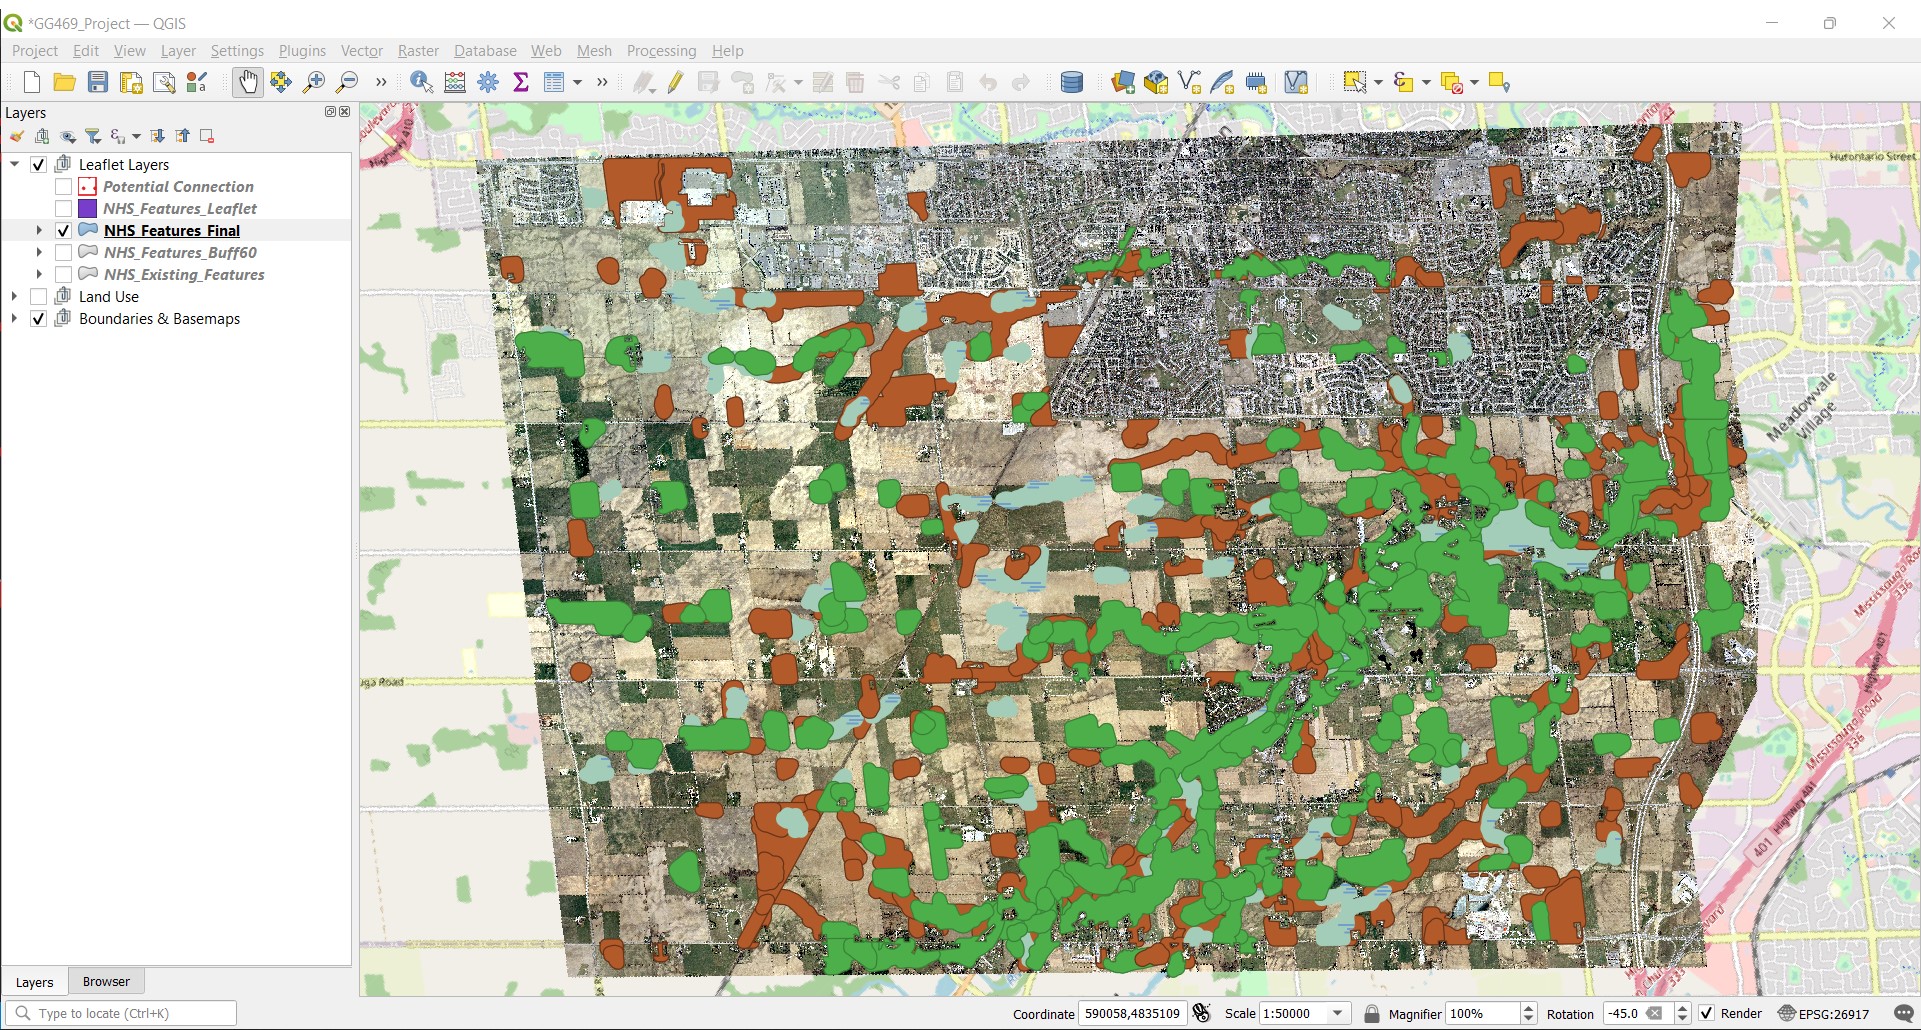This screenshot has height=1030, width=1921.
Task: Open the Processing Toolbox gear icon
Action: click(488, 83)
